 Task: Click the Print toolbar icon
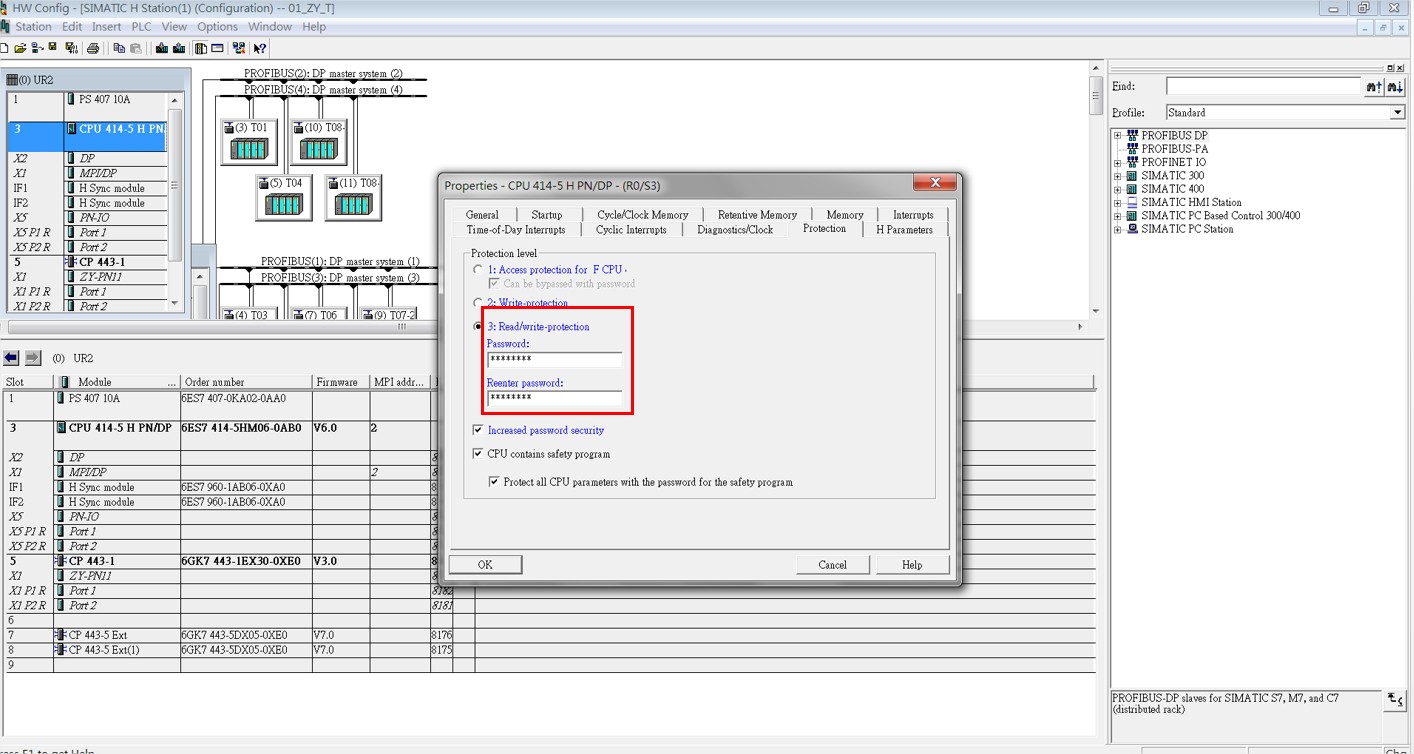pos(93,48)
